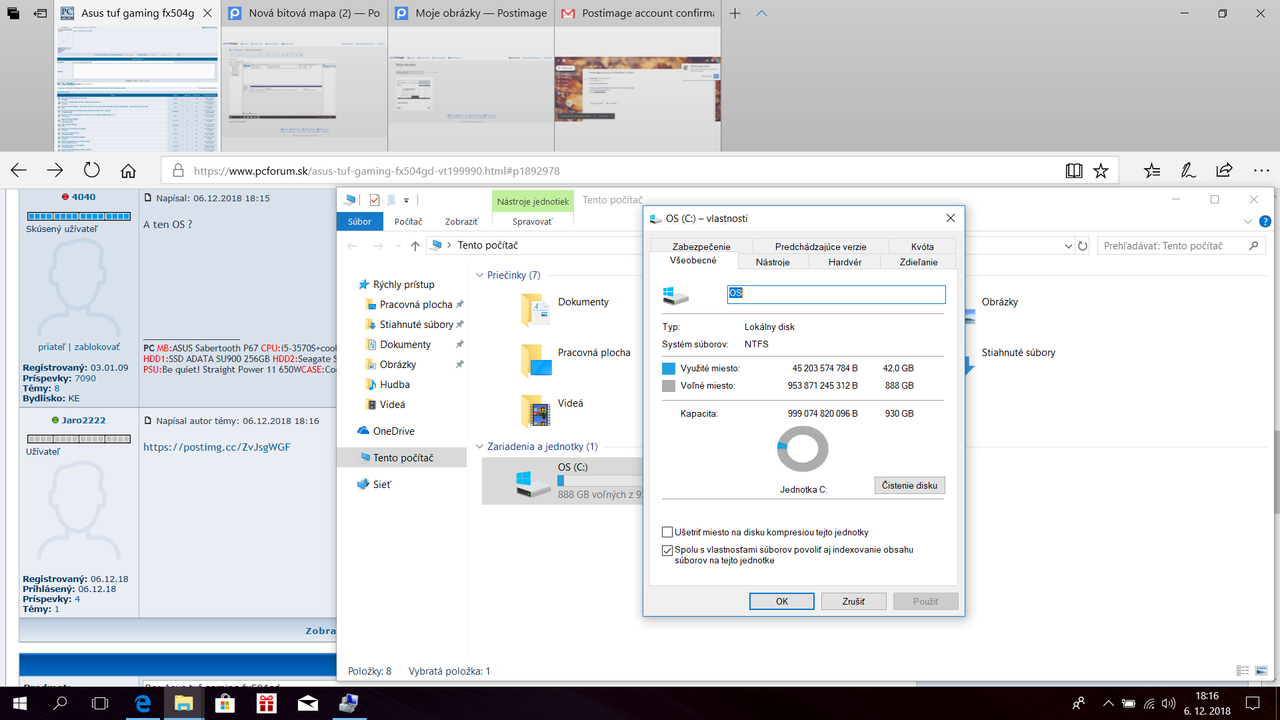Collapse Zariadenia a jednotky group

478,446
